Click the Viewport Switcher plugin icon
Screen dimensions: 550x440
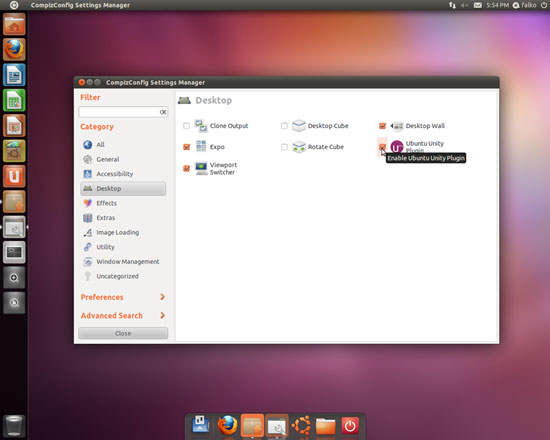tap(201, 168)
